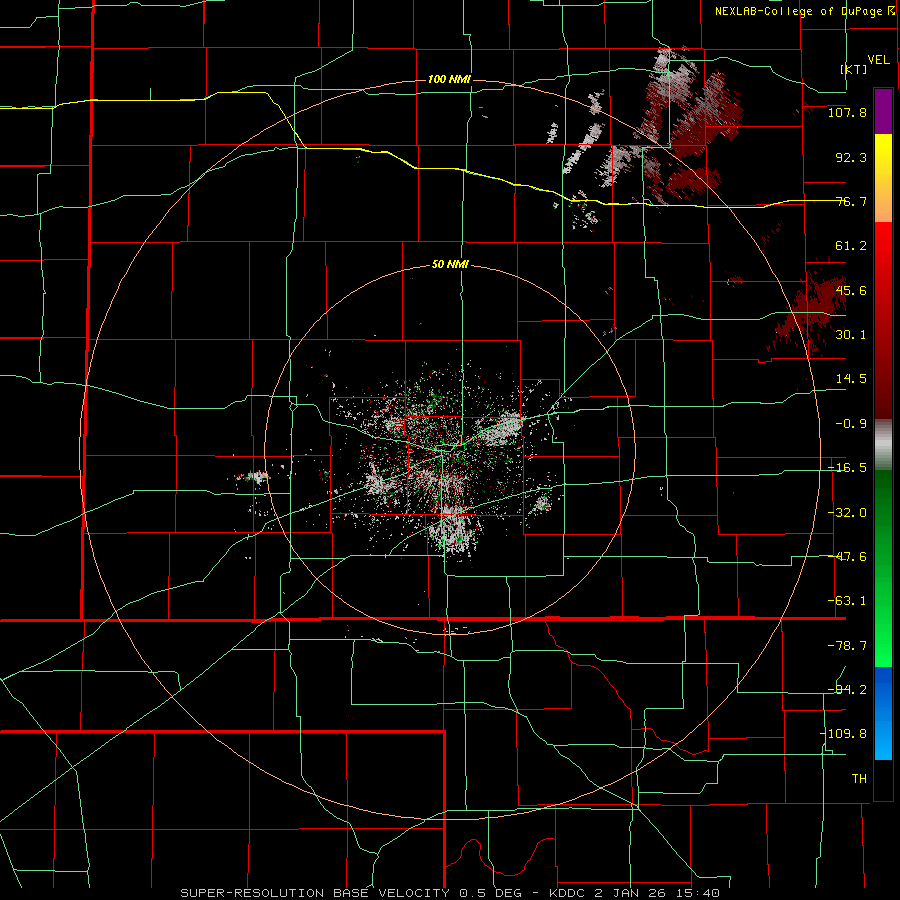The image size is (900, 900).
Task: Click the -109.8 velocity scale value
Action: pos(843,734)
